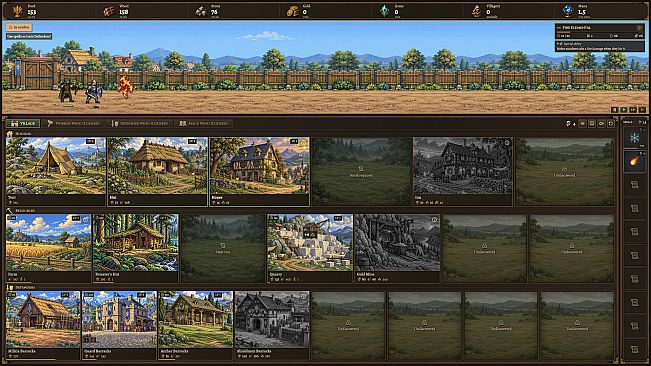
Task: Select the Militia Barracks card
Action: pyautogui.click(x=43, y=325)
